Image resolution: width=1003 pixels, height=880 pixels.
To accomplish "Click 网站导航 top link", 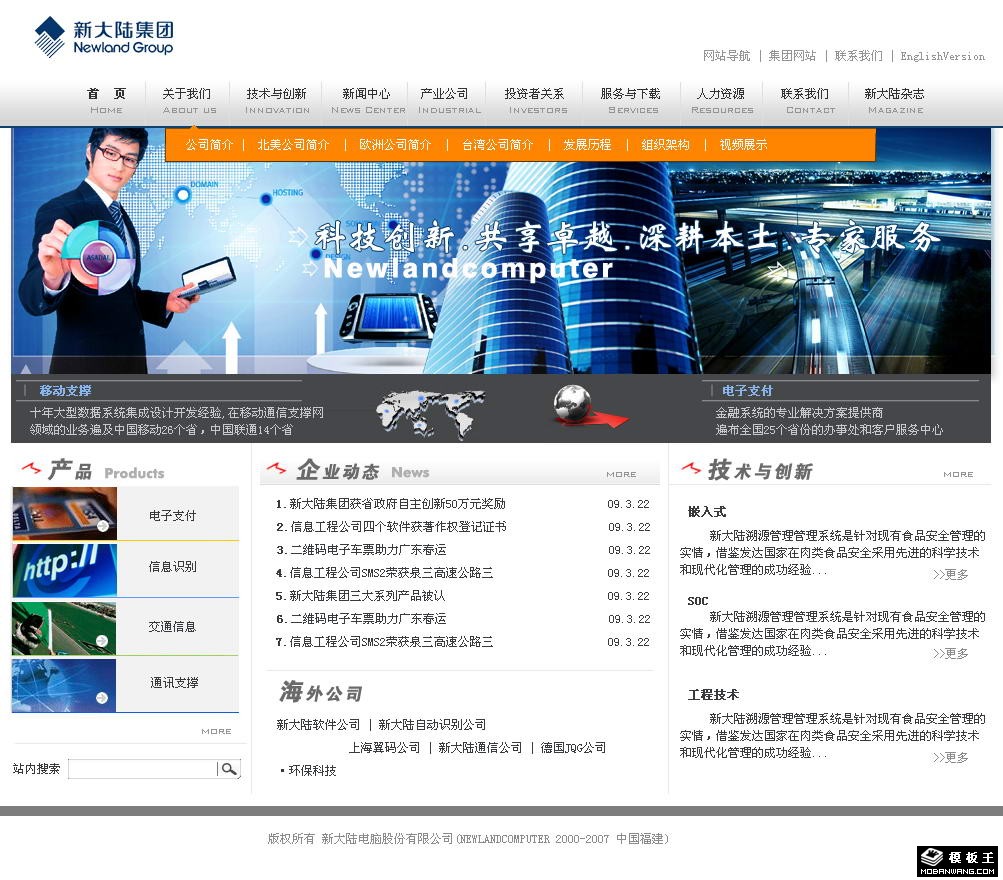I will [x=727, y=56].
